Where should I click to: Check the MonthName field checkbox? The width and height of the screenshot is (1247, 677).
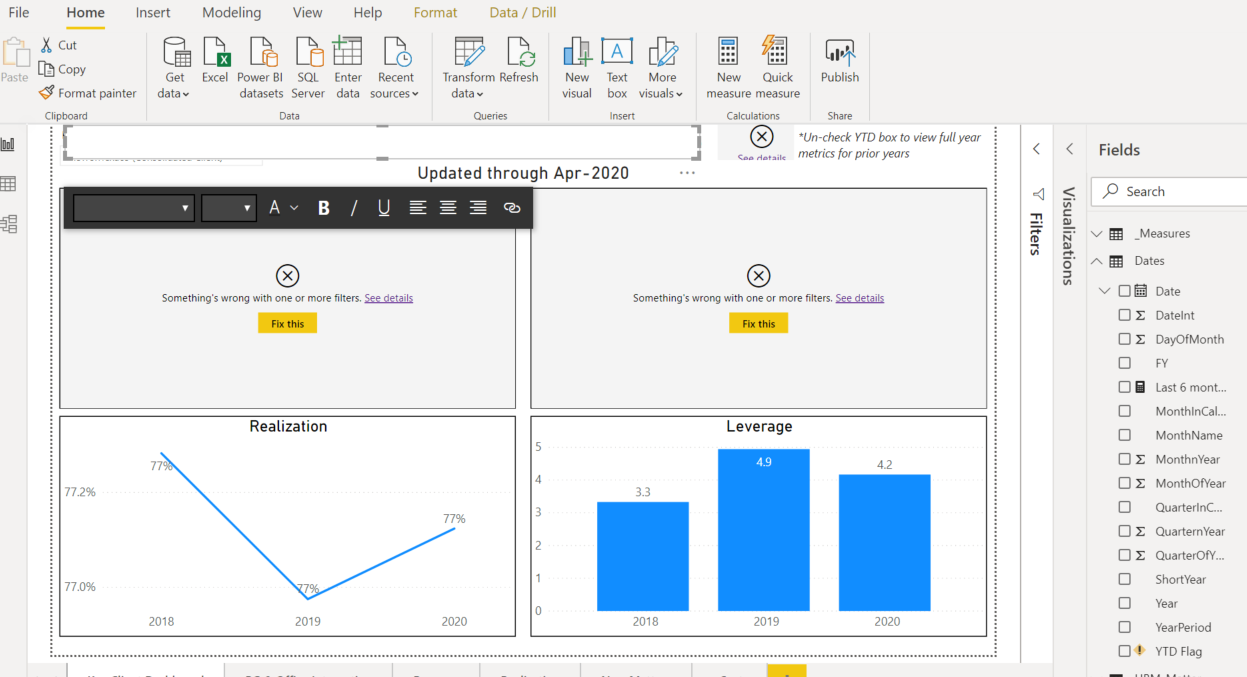pos(1125,435)
